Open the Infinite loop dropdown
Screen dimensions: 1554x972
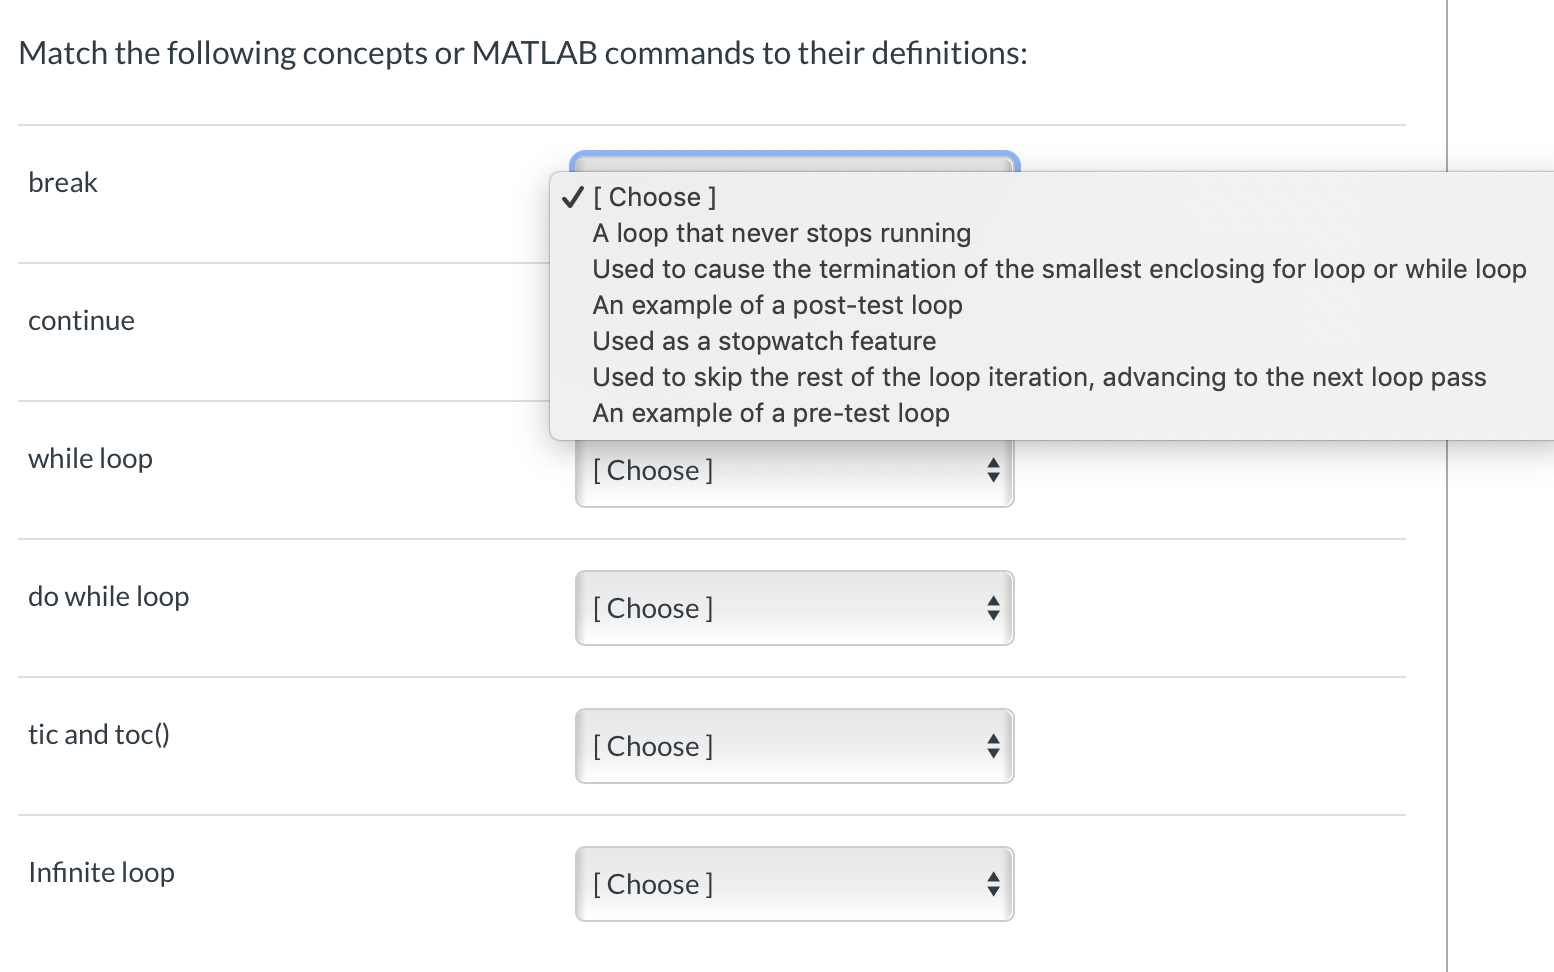tap(795, 884)
